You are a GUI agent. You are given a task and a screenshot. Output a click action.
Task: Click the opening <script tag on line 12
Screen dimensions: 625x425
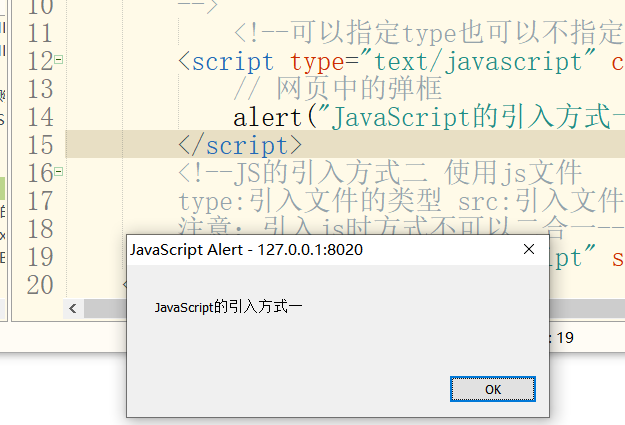226,62
